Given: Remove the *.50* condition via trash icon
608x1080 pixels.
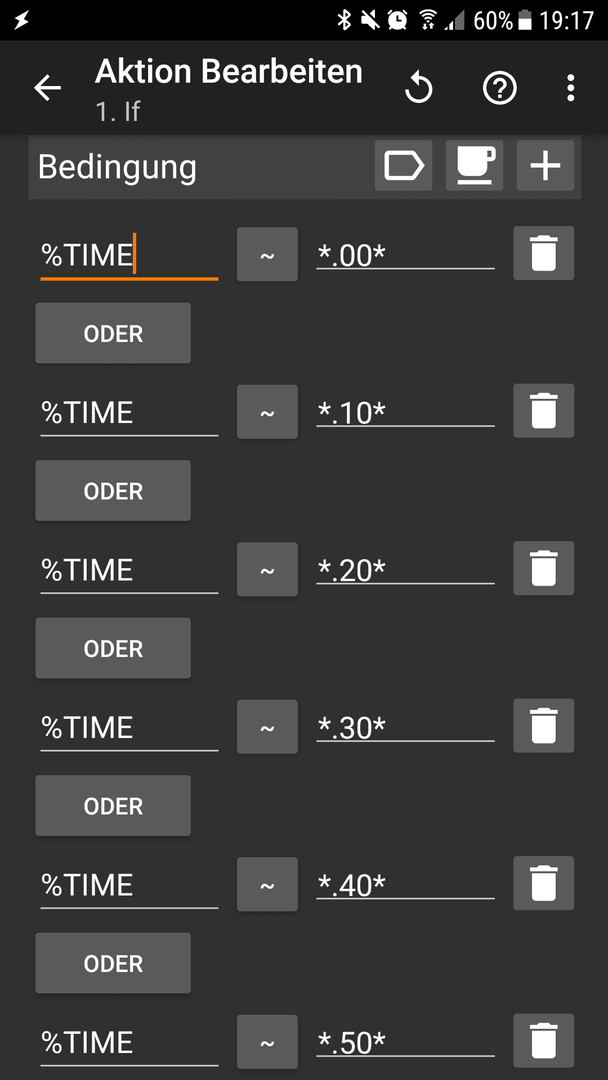Looking at the screenshot, I should pos(543,1041).
